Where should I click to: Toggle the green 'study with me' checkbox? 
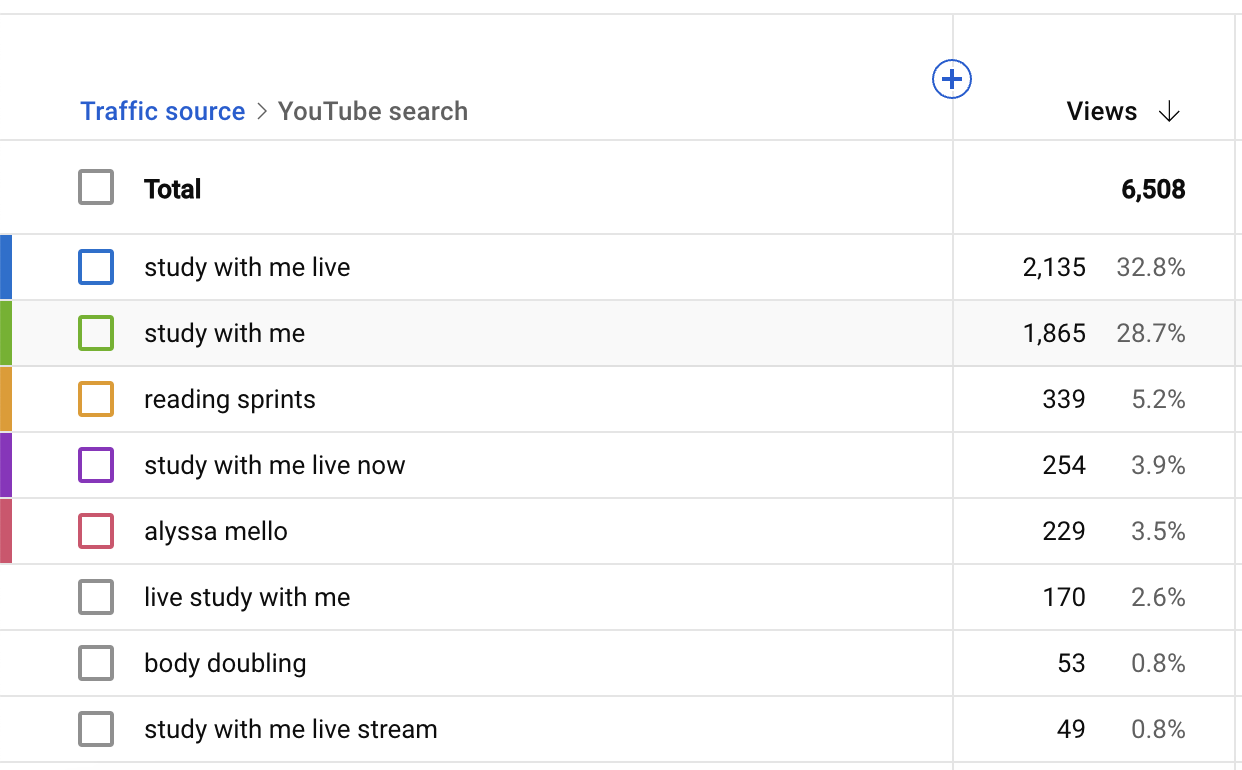96,333
